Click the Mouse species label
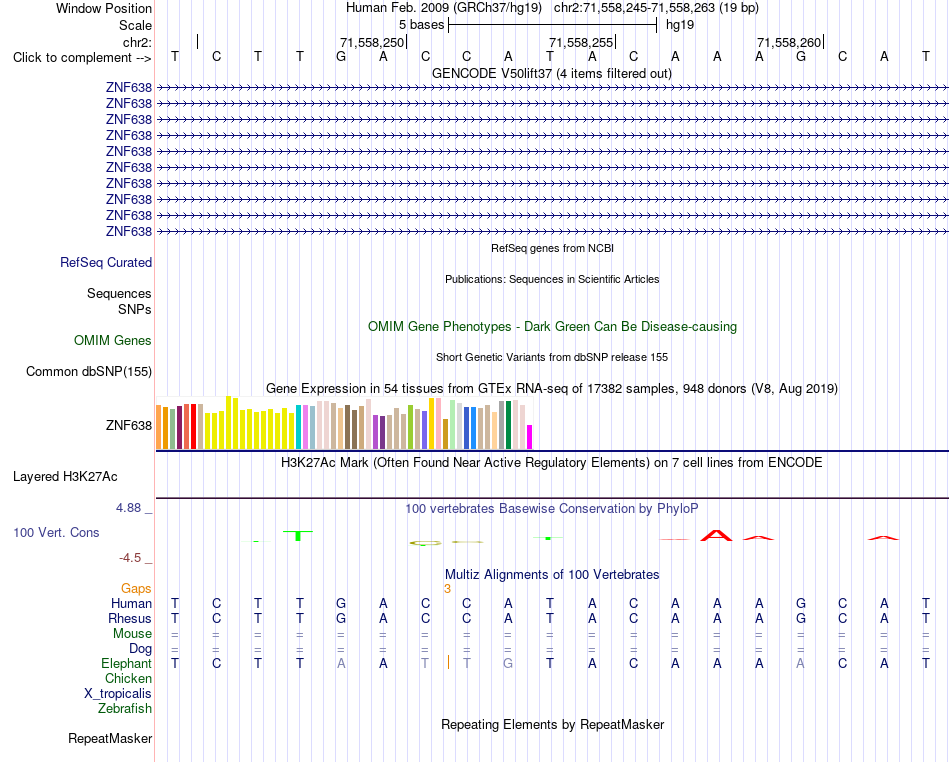This screenshot has width=950, height=762. point(132,634)
